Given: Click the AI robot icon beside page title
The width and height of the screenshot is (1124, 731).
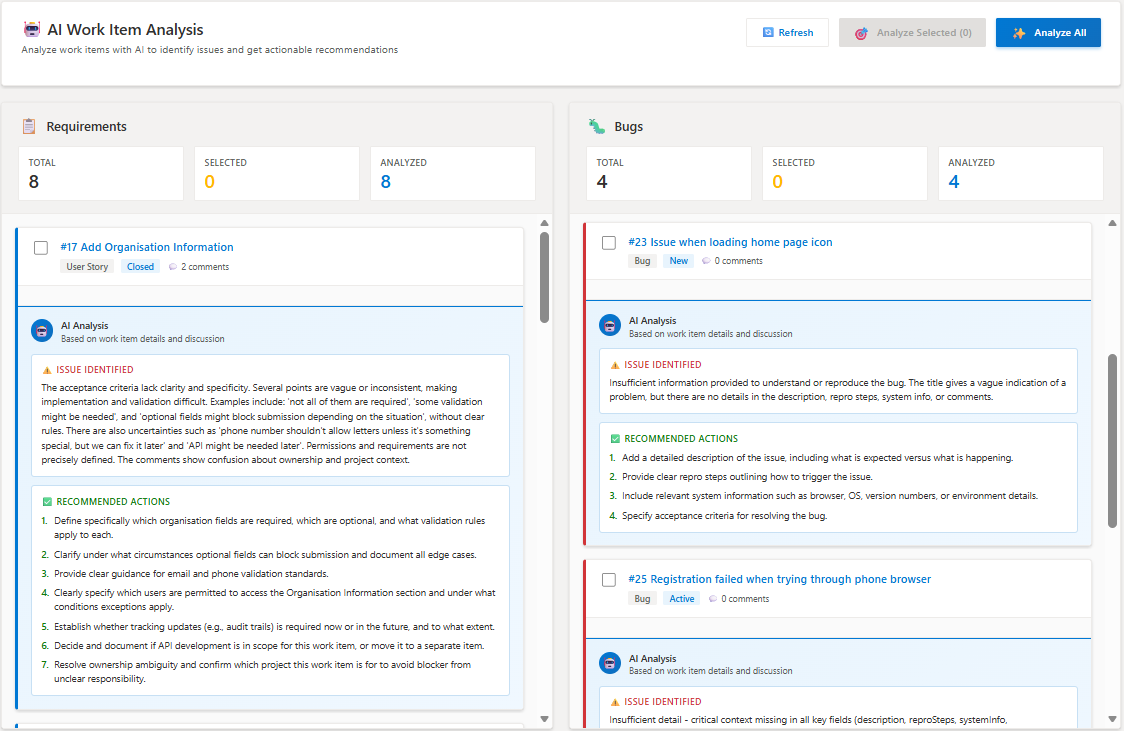Looking at the screenshot, I should click(32, 30).
